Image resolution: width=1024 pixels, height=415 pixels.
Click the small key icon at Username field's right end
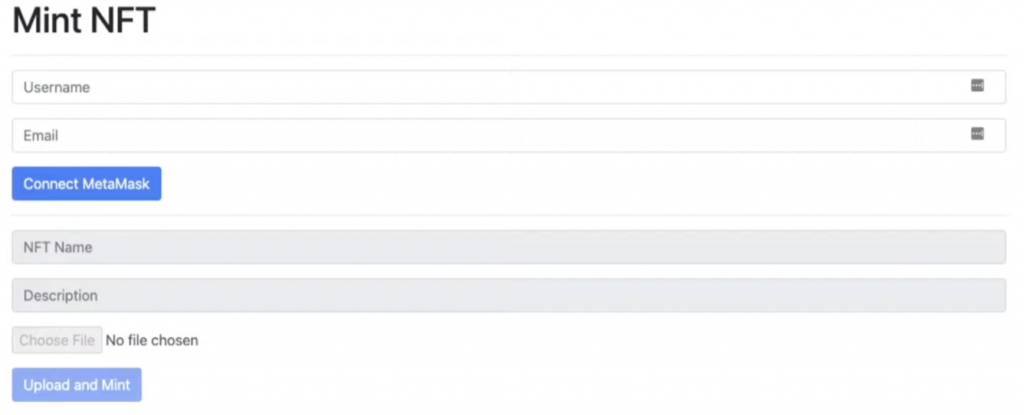coord(977,86)
